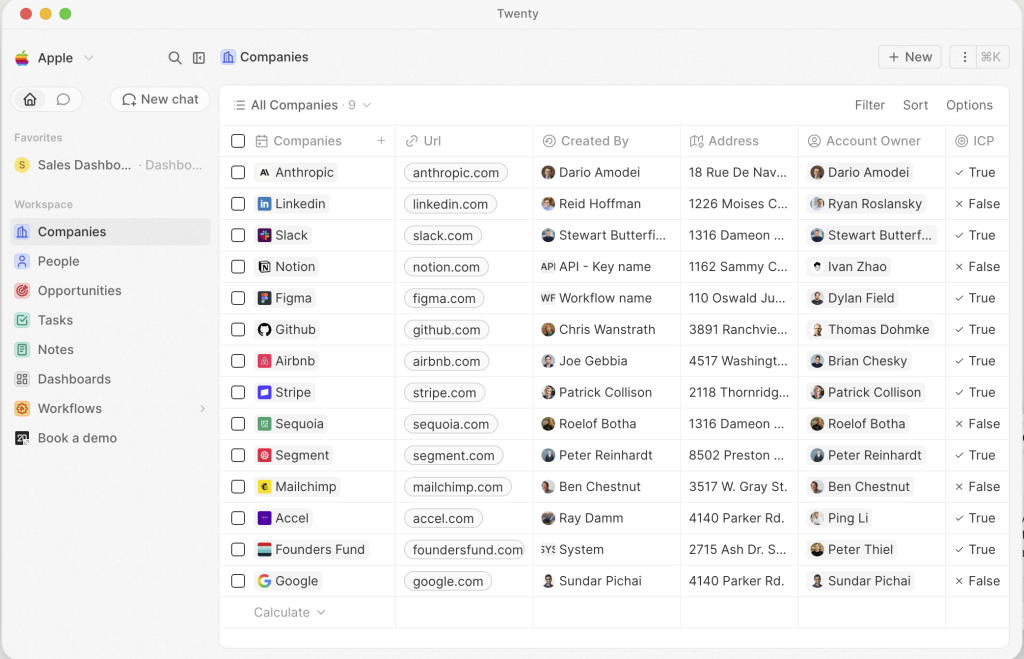Click the Ray Damm created-by cell

(607, 518)
